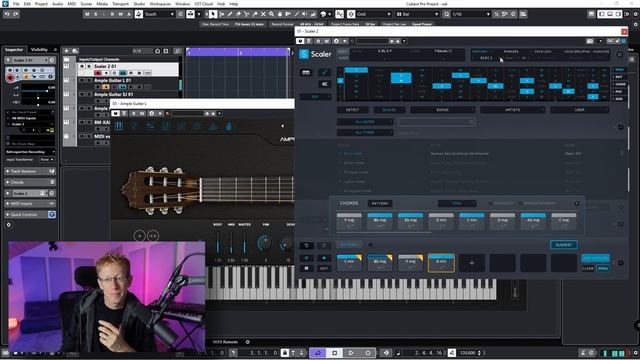The height and width of the screenshot is (360, 640).
Task: Click the EDIT button in Scaler
Action: [x=324, y=268]
